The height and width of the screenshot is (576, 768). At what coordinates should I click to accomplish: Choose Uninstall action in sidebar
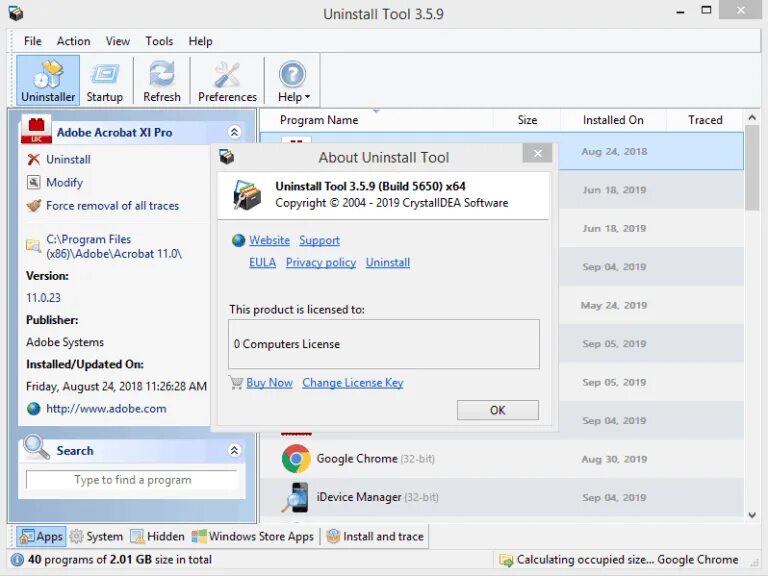(x=68, y=159)
